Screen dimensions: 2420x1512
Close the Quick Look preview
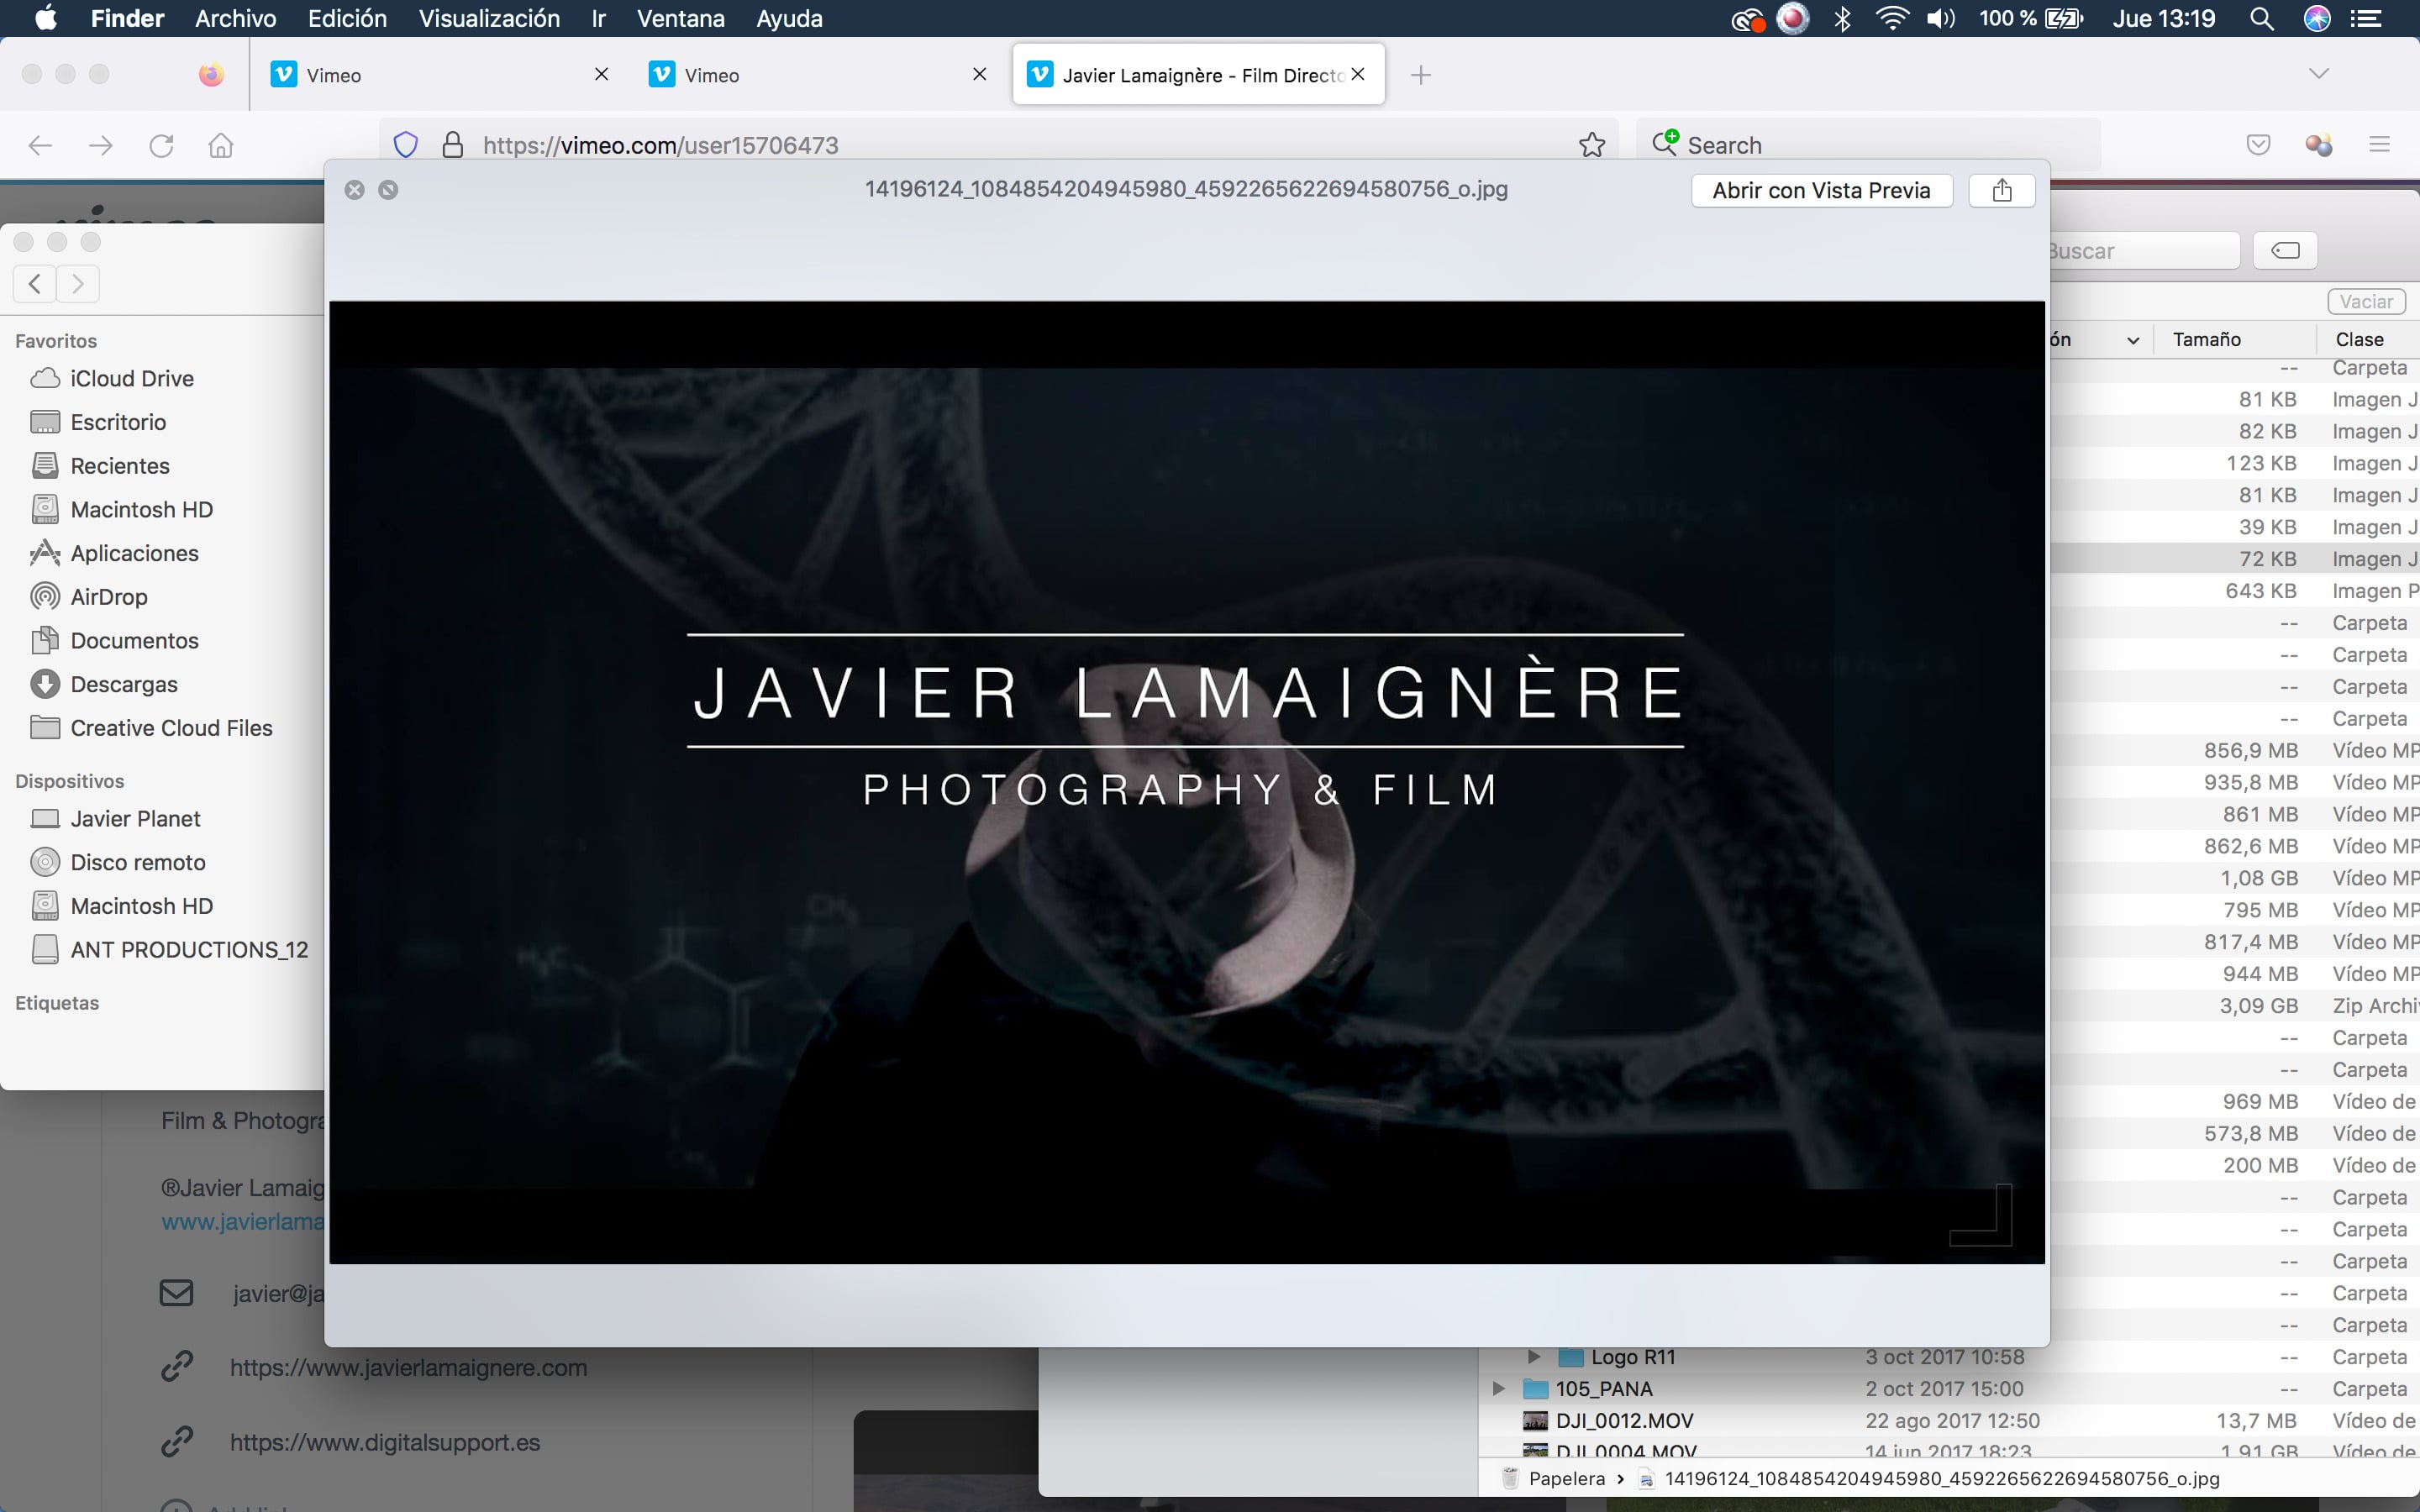(x=354, y=190)
